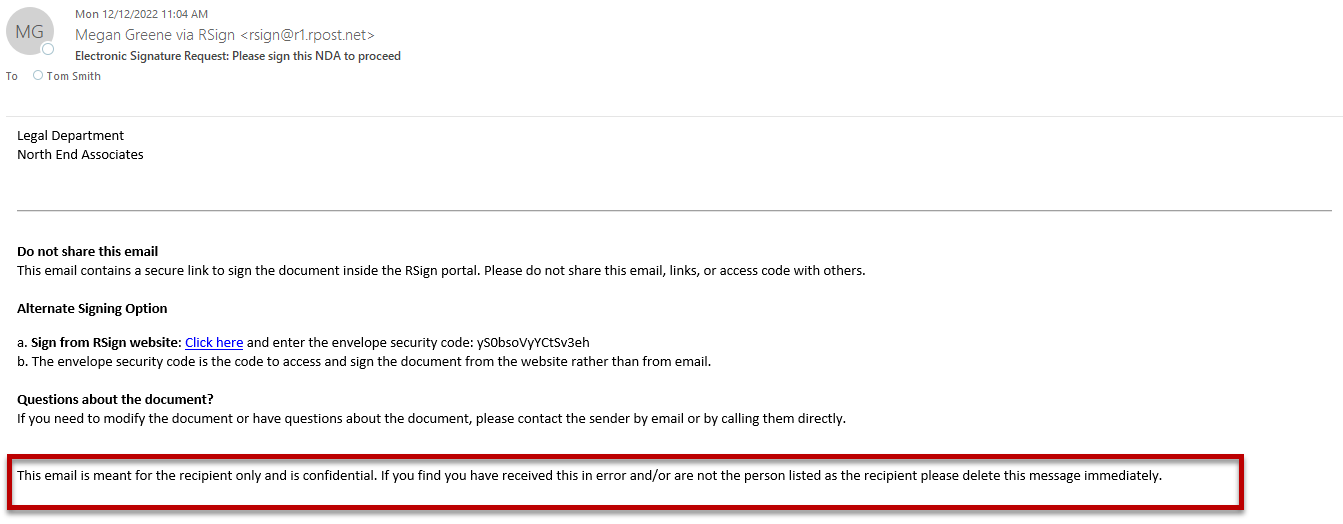Image resolution: width=1343 pixels, height=524 pixels.
Task: Click the 'To' field label
Action: (12, 76)
